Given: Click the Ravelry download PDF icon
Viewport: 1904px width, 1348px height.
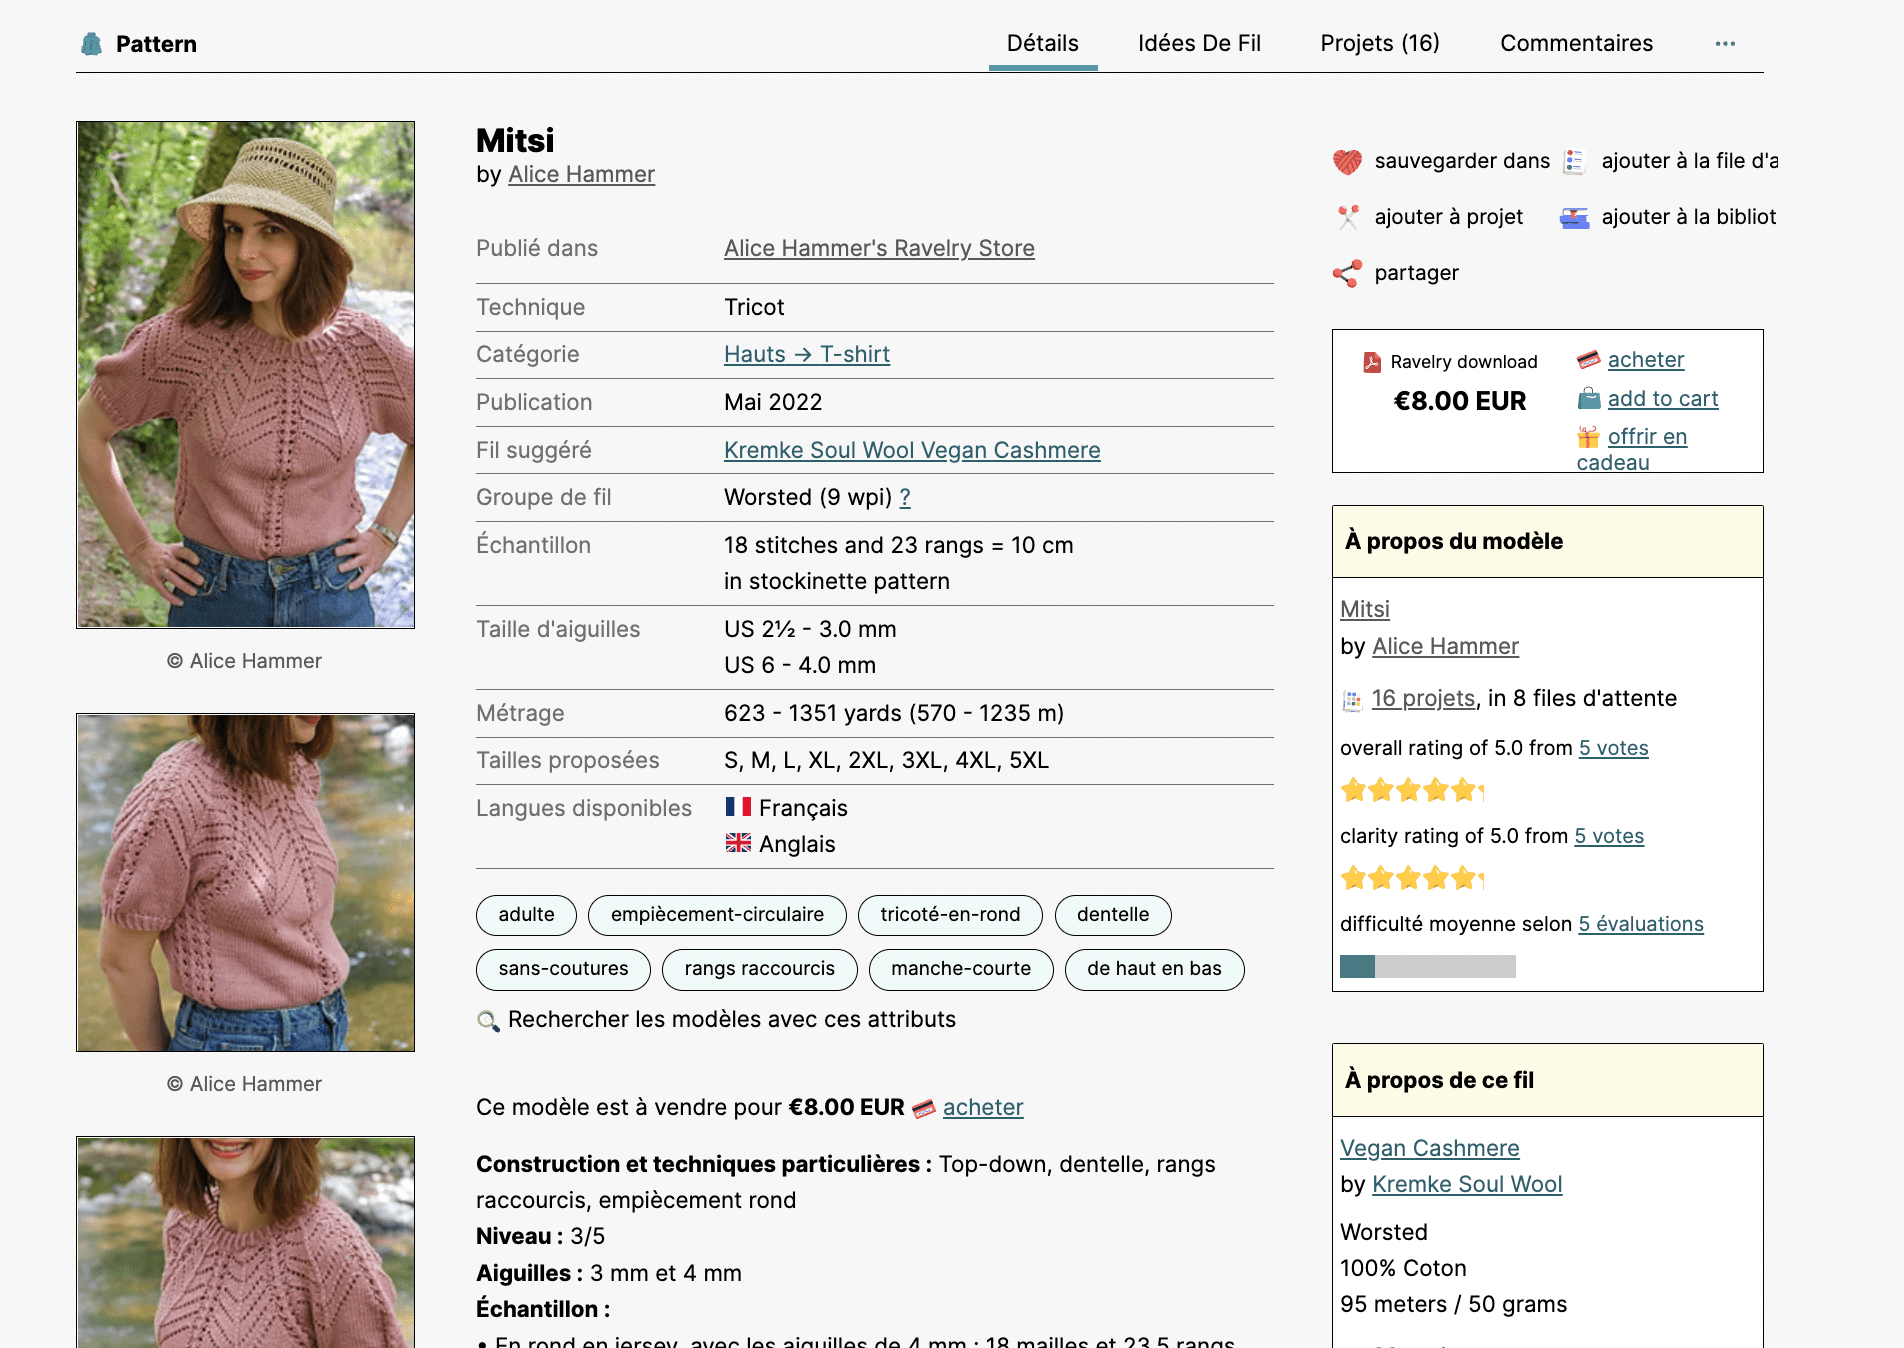Looking at the screenshot, I should (x=1372, y=362).
